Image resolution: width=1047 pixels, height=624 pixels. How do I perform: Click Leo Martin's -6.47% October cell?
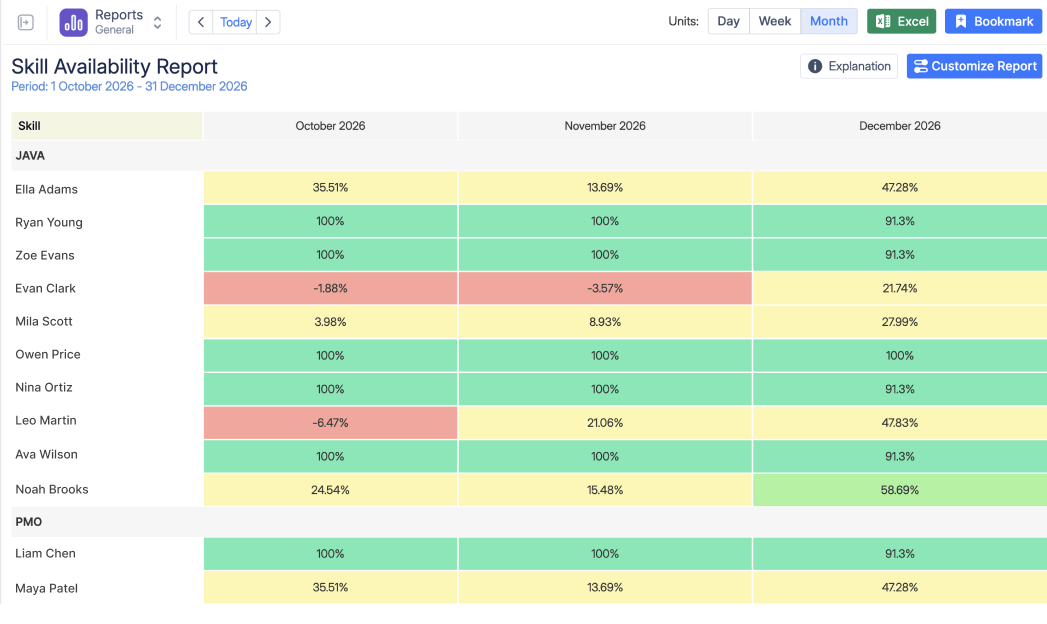click(331, 422)
